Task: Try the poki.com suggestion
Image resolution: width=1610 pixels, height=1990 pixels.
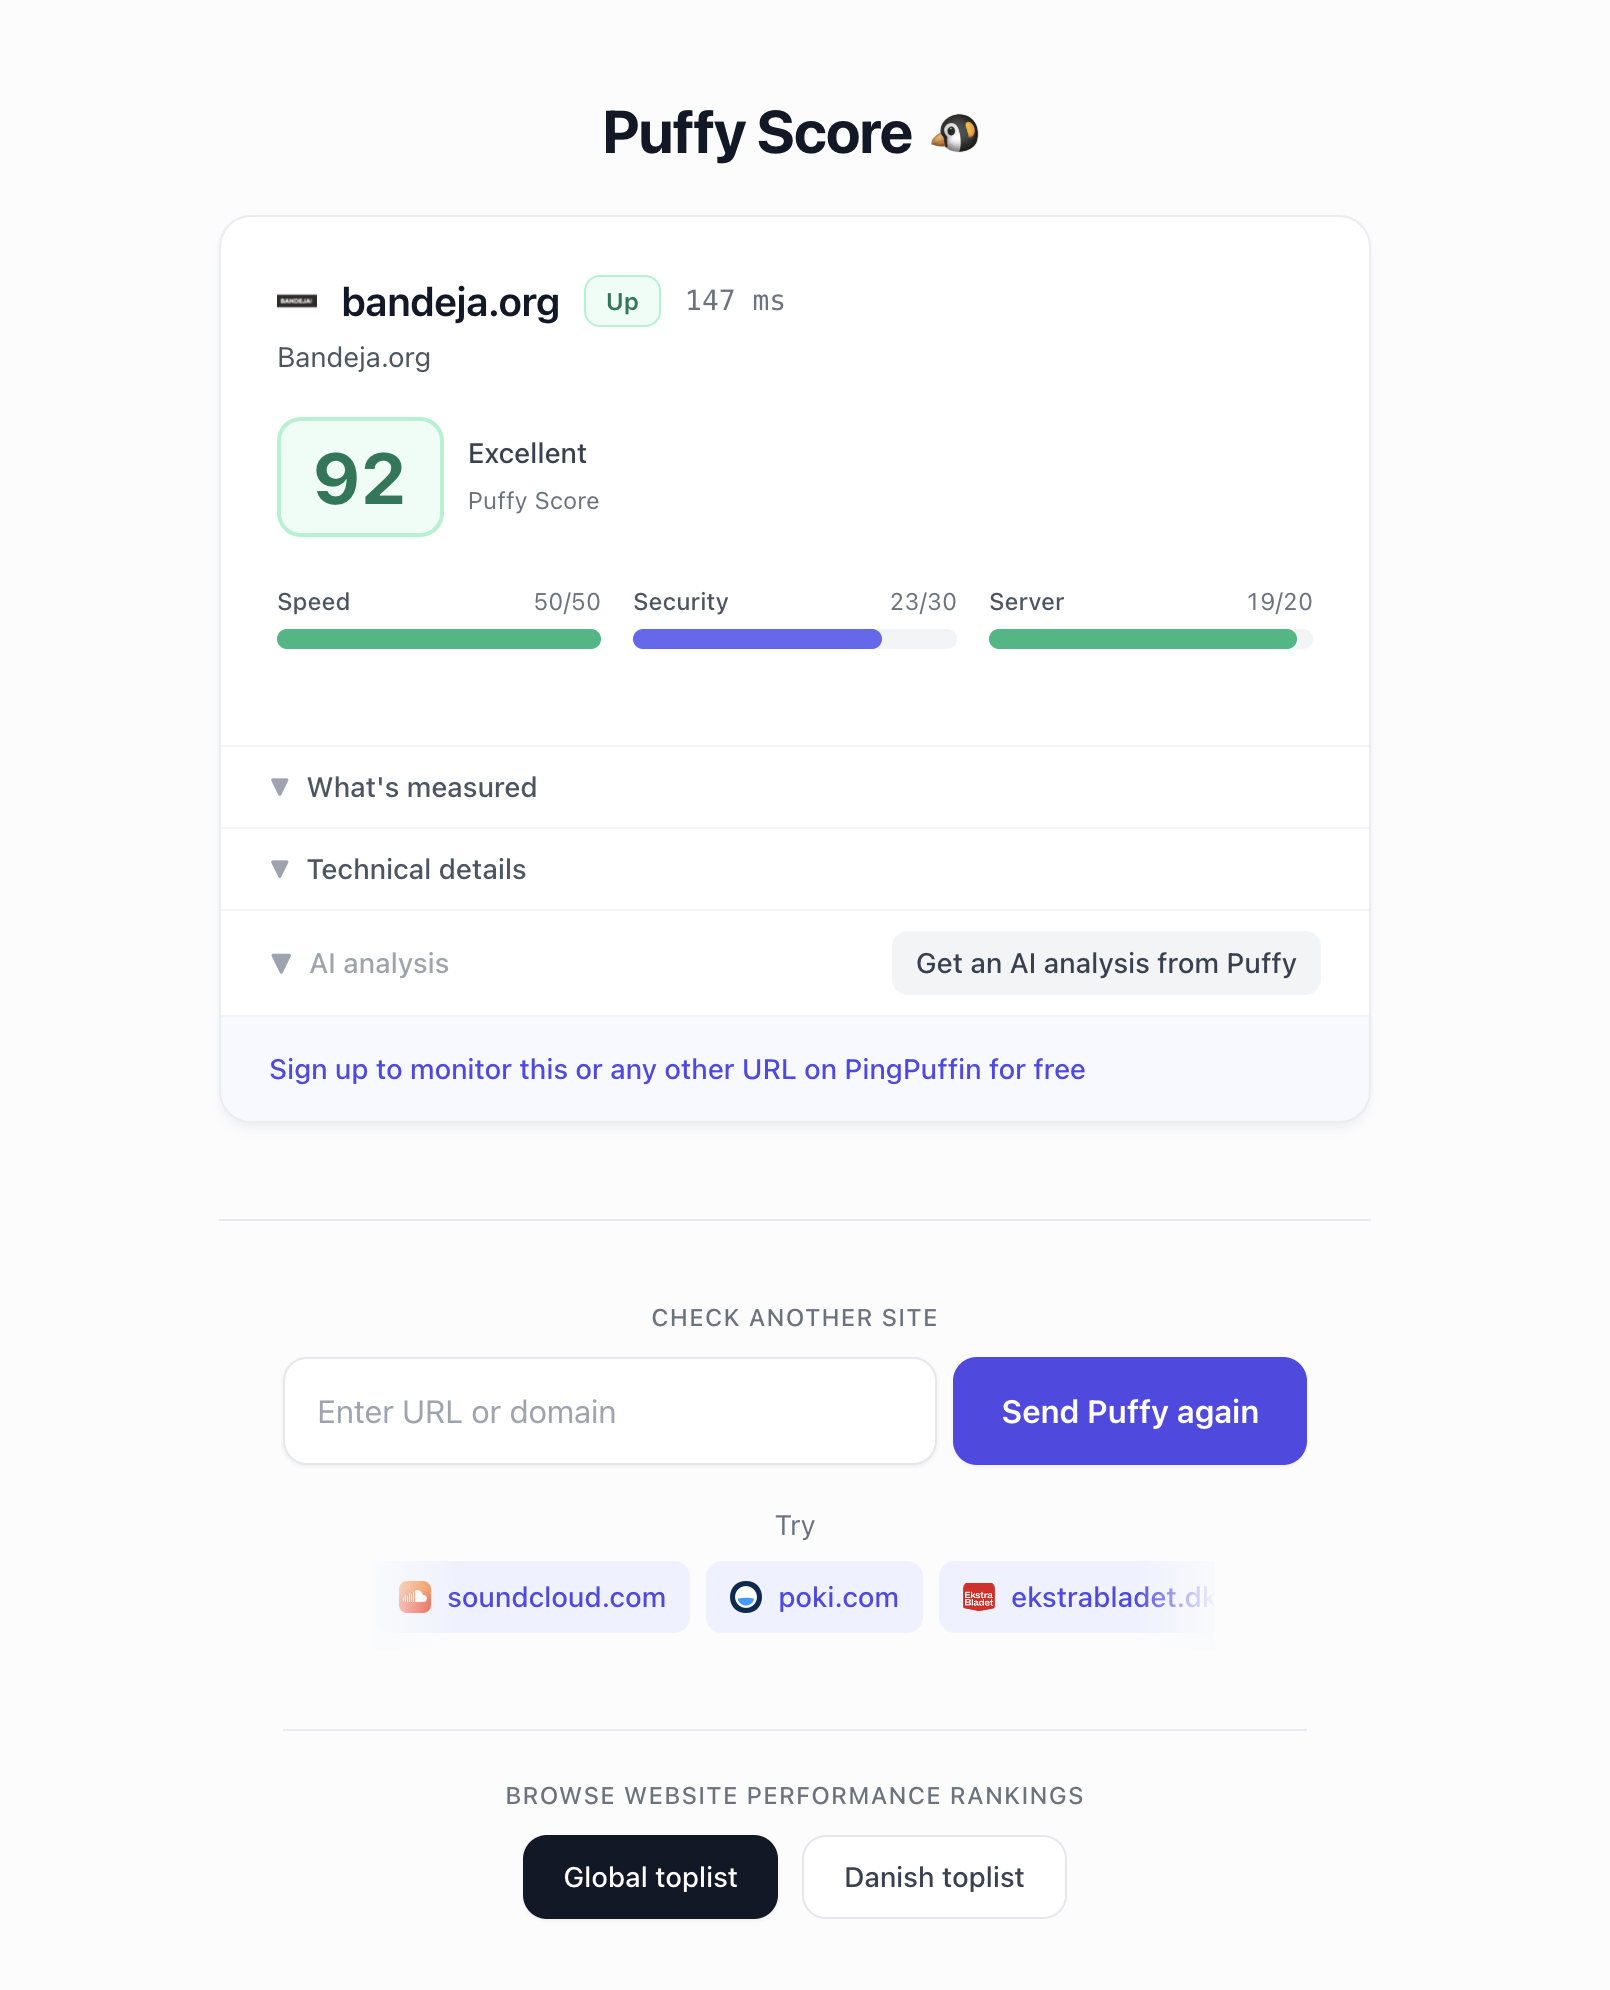Action: tap(837, 1597)
